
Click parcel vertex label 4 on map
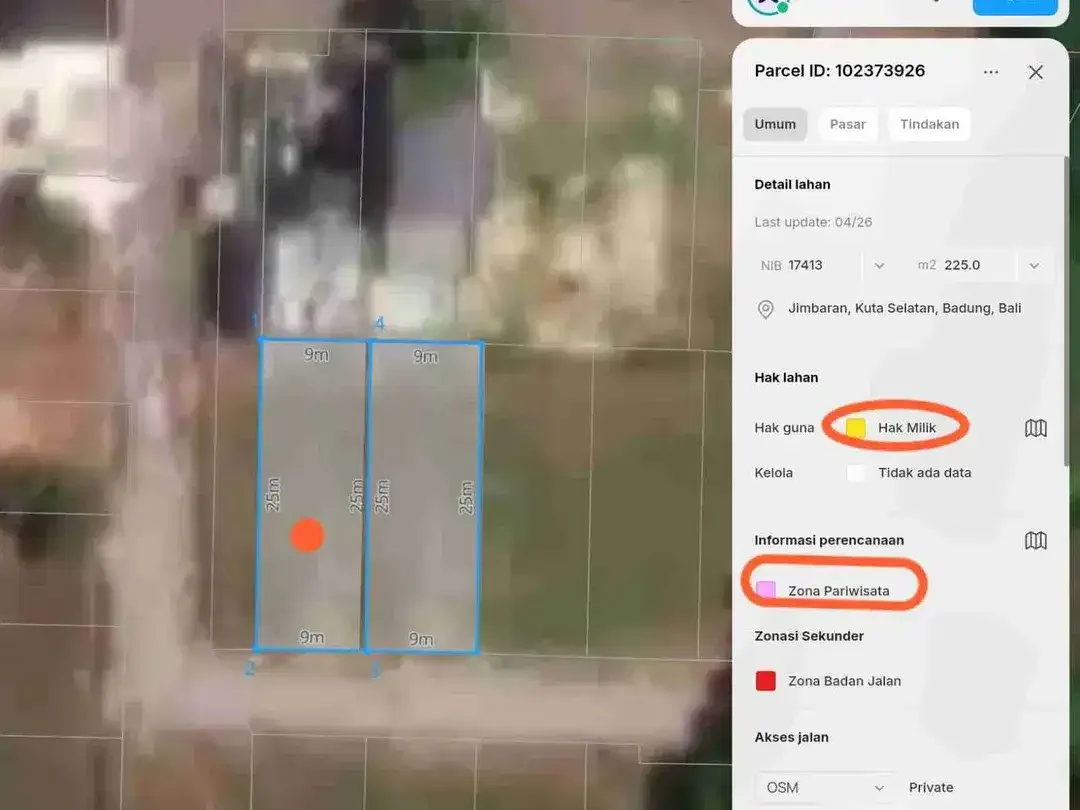coord(379,323)
